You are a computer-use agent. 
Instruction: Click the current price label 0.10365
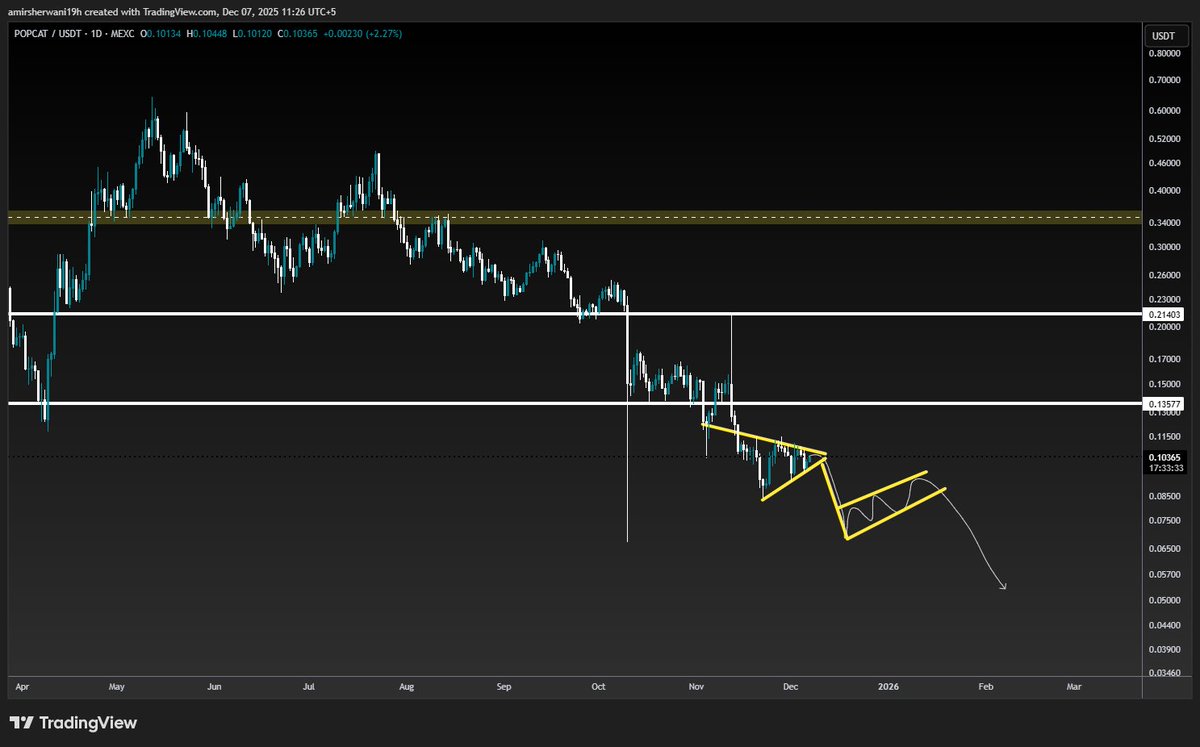(x=1163, y=456)
